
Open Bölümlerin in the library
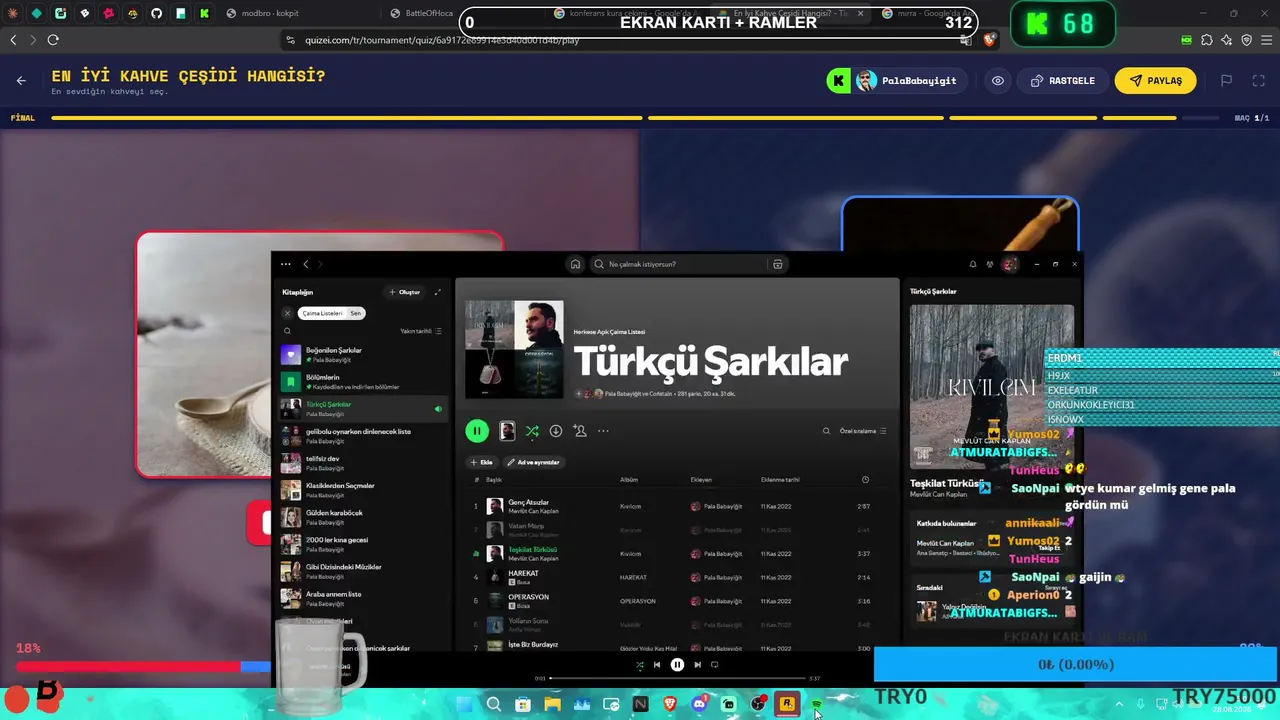(363, 382)
